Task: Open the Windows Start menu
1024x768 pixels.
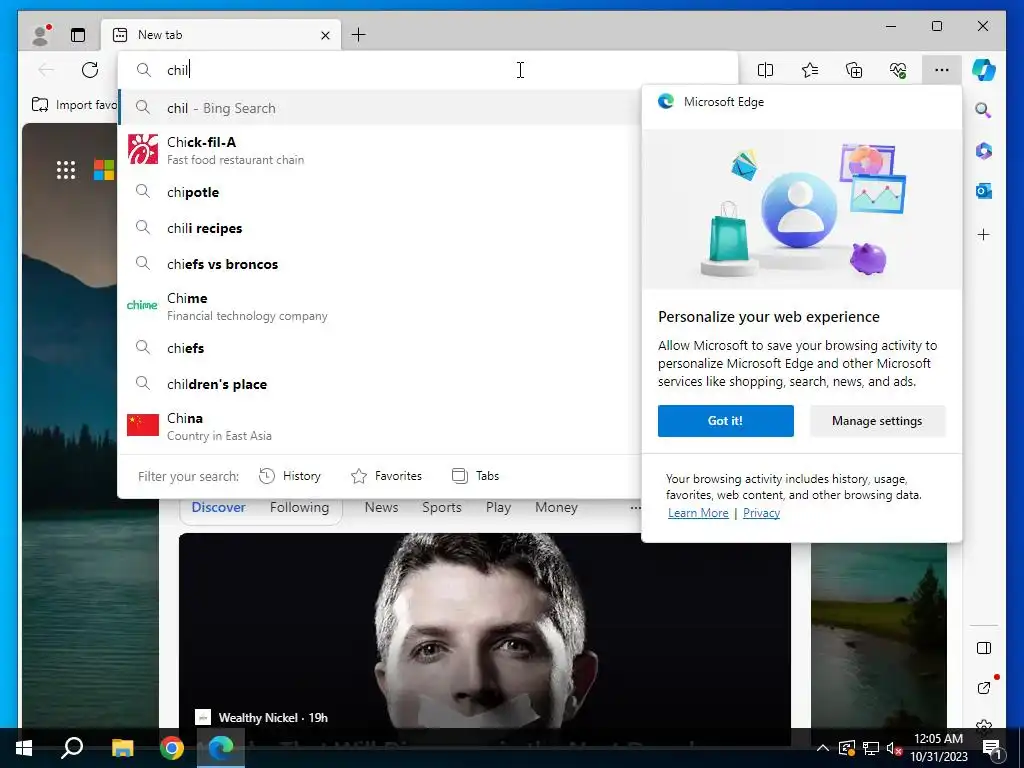Action: coord(24,748)
